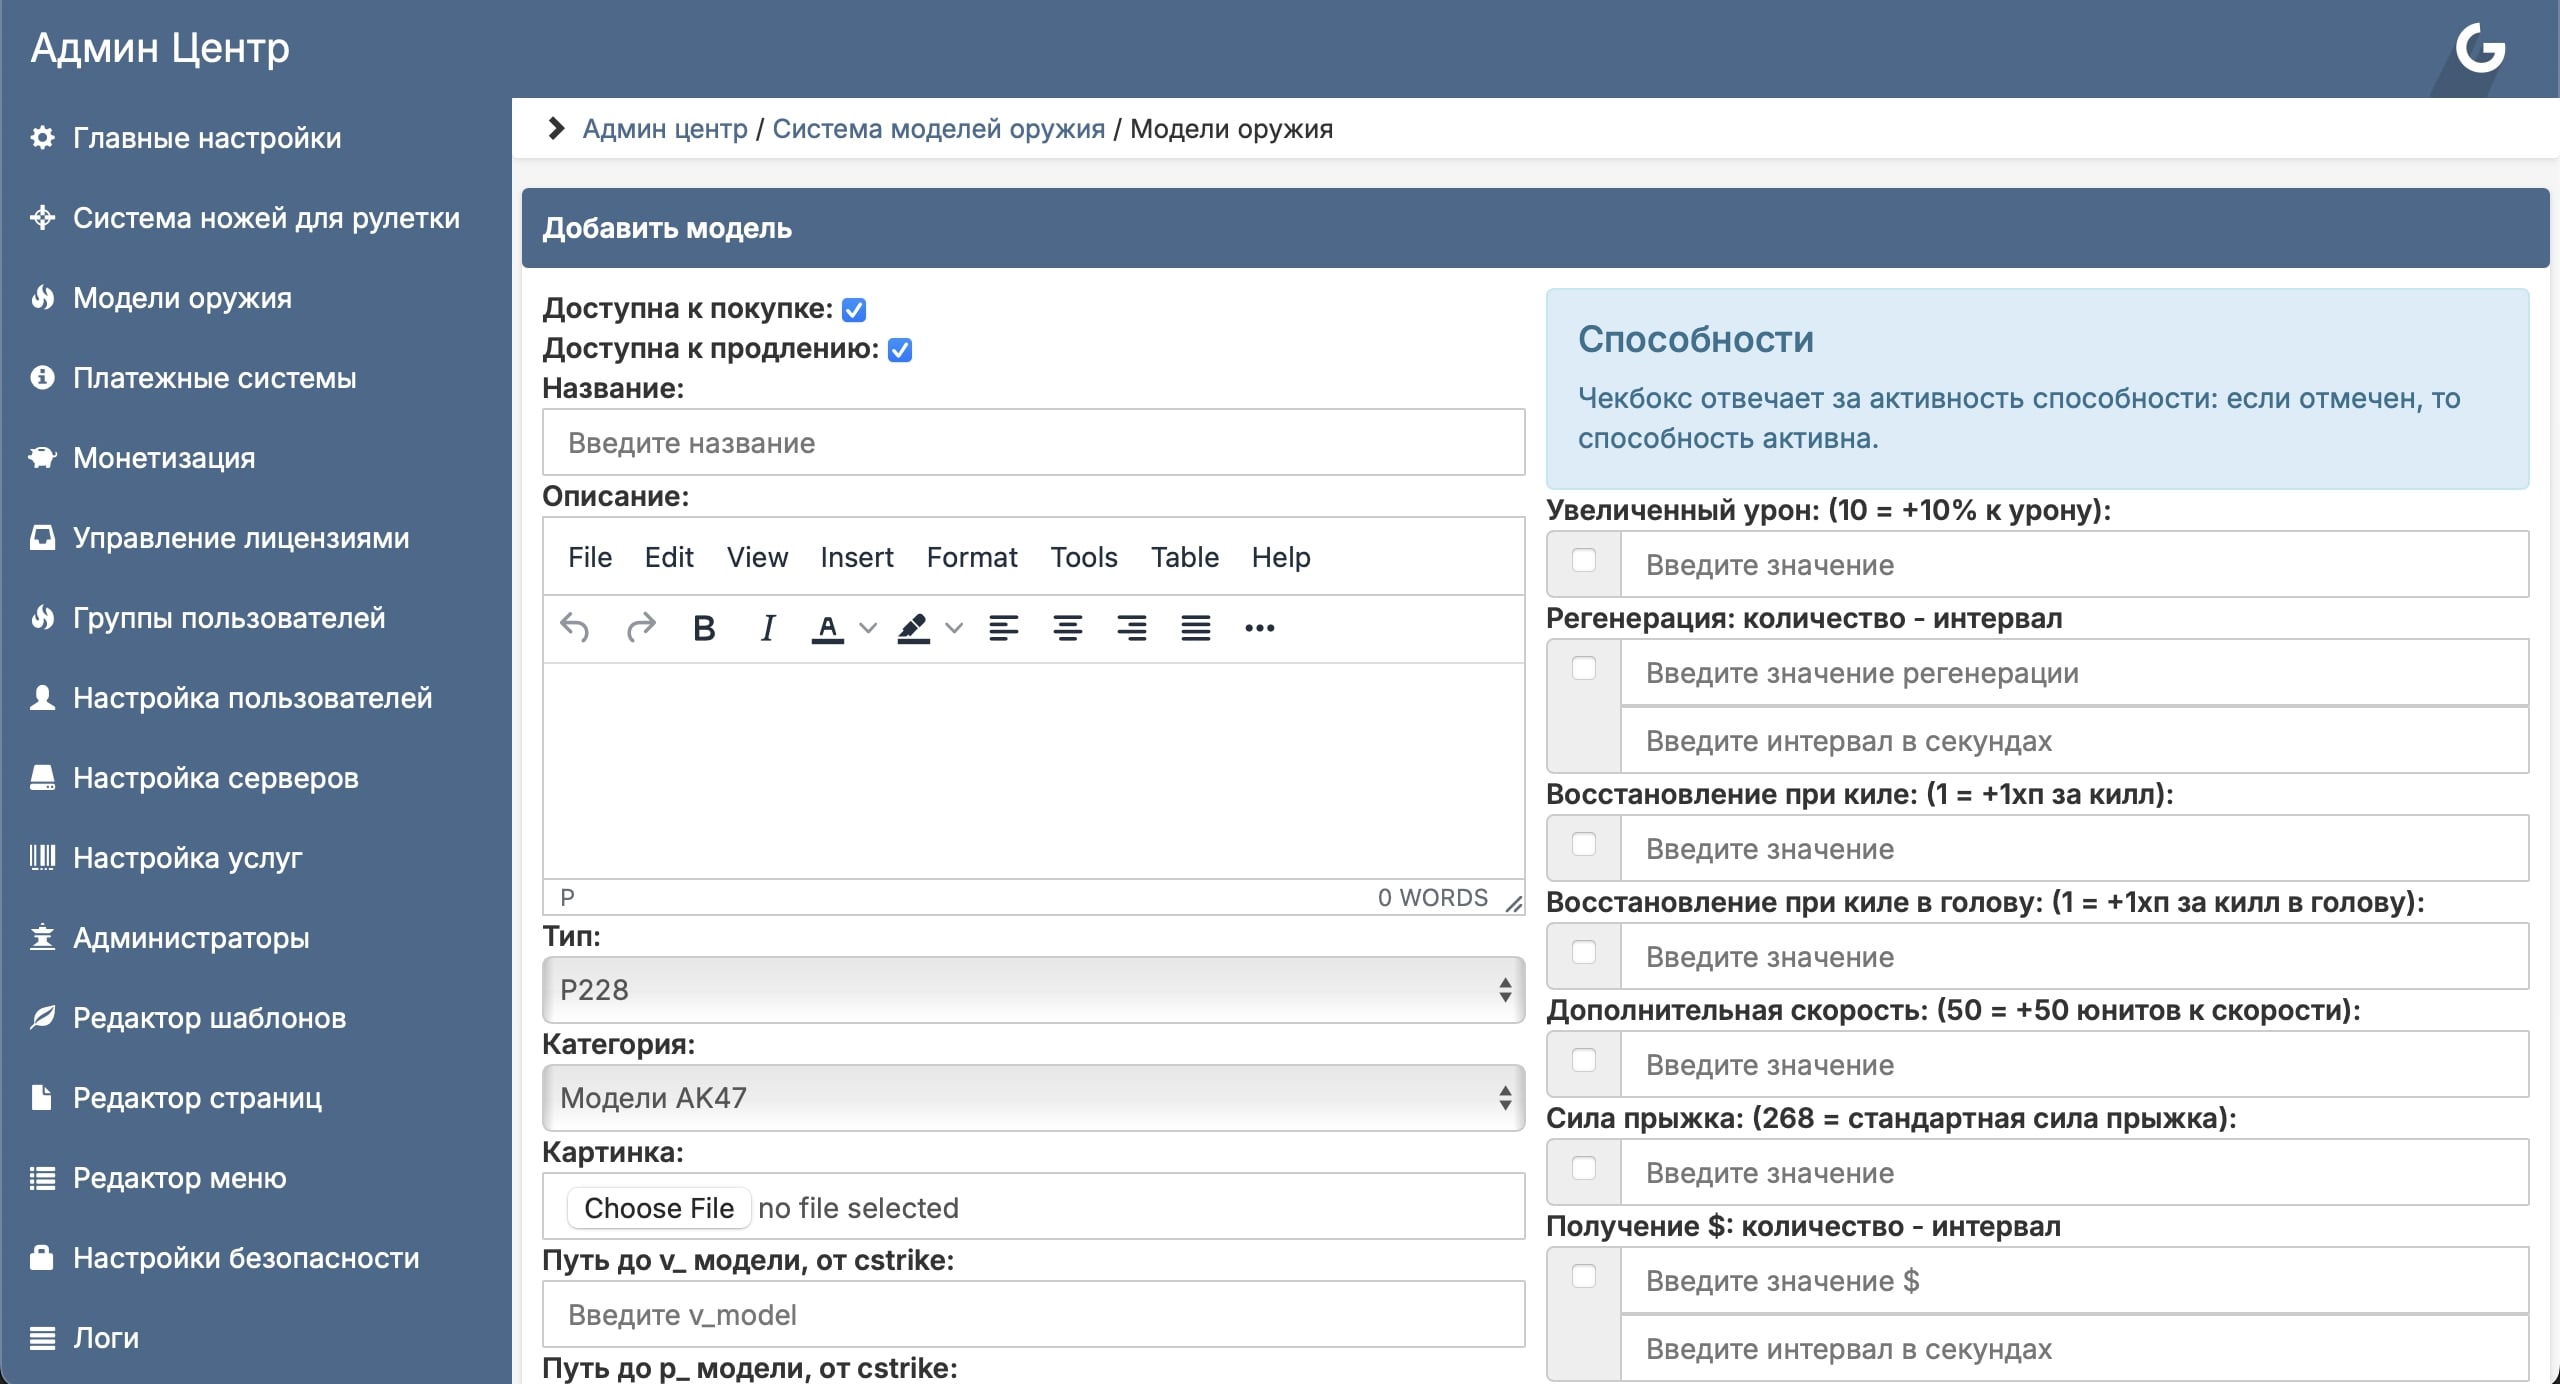The image size is (2560, 1384).
Task: Enable Сила прыжка checkbox
Action: [x=1584, y=1168]
